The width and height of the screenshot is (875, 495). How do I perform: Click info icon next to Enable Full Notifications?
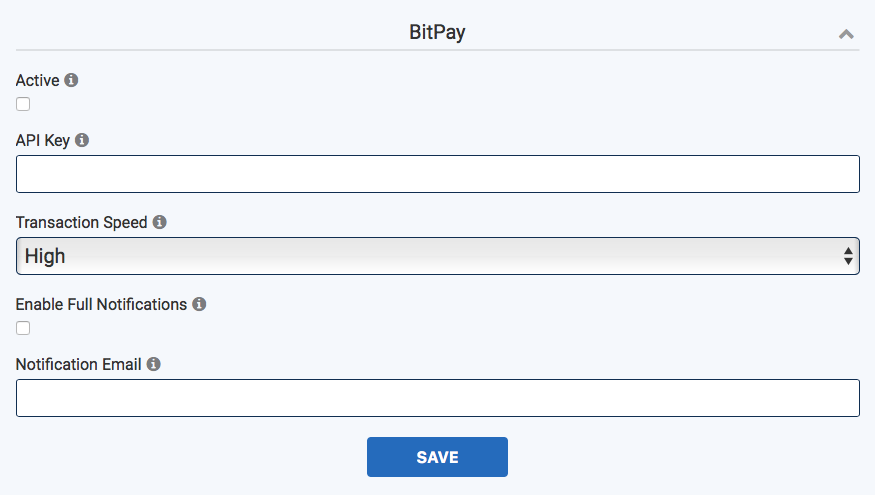(x=199, y=304)
